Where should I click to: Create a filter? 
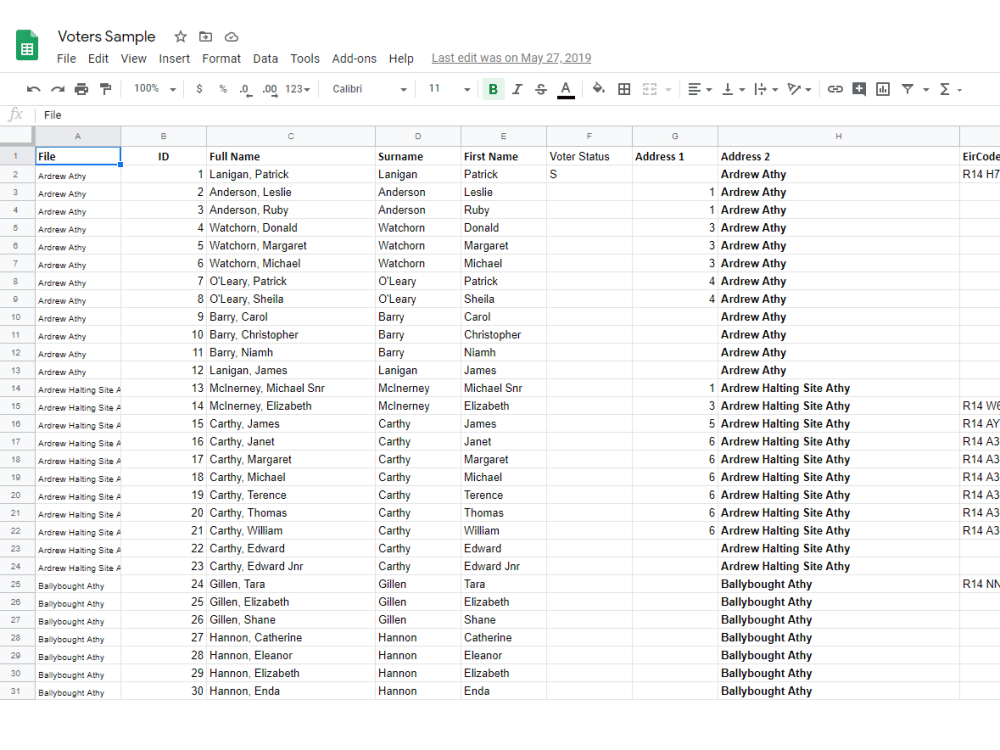[x=907, y=89]
